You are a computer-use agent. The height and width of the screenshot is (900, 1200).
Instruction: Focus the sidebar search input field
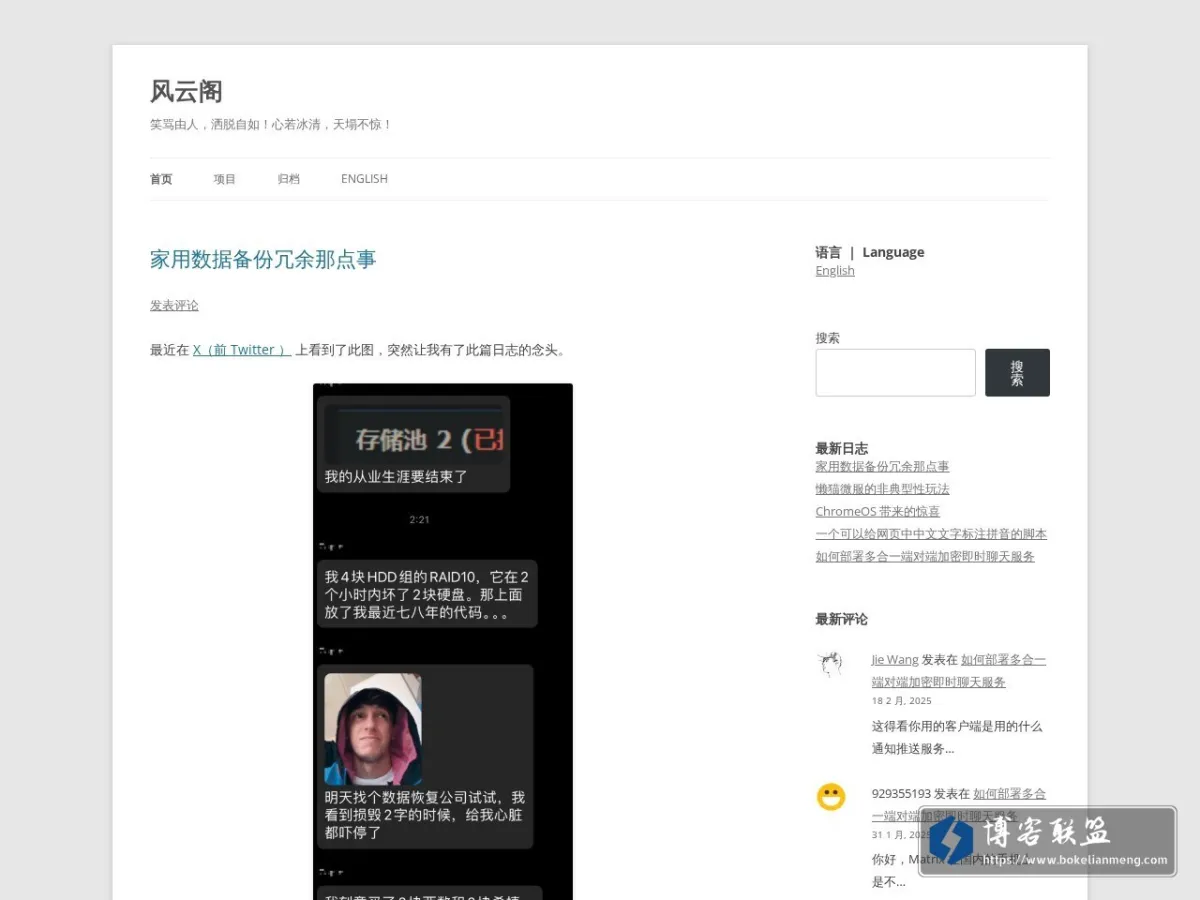(895, 372)
